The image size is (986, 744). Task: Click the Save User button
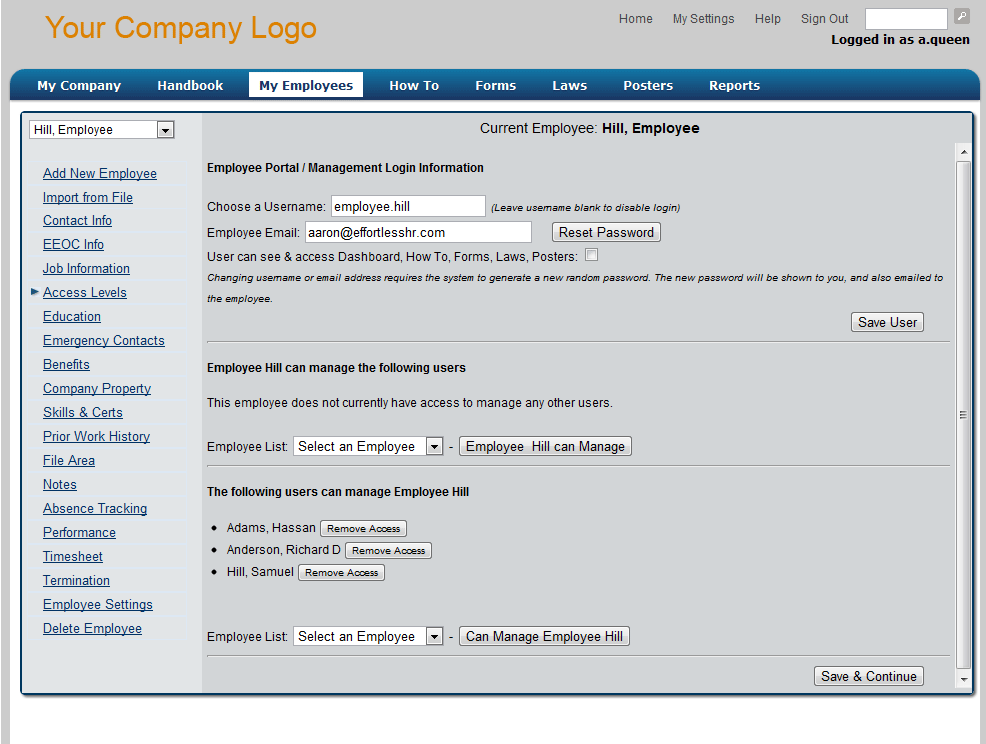887,323
